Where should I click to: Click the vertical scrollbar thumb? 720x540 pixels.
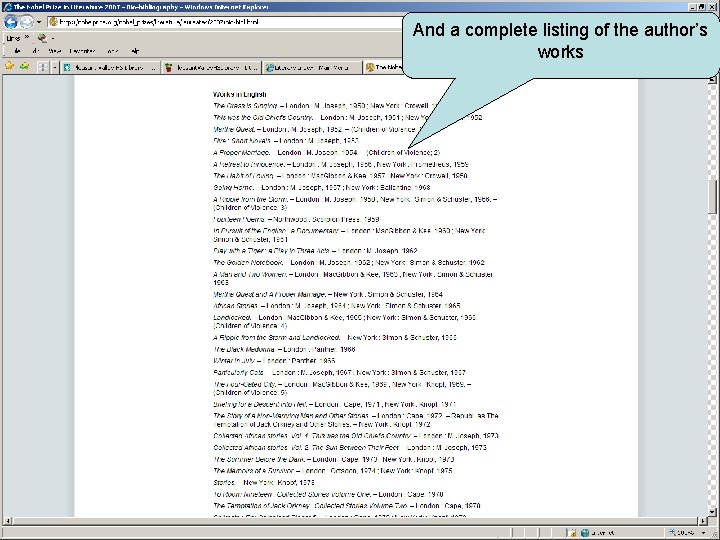pos(712,196)
